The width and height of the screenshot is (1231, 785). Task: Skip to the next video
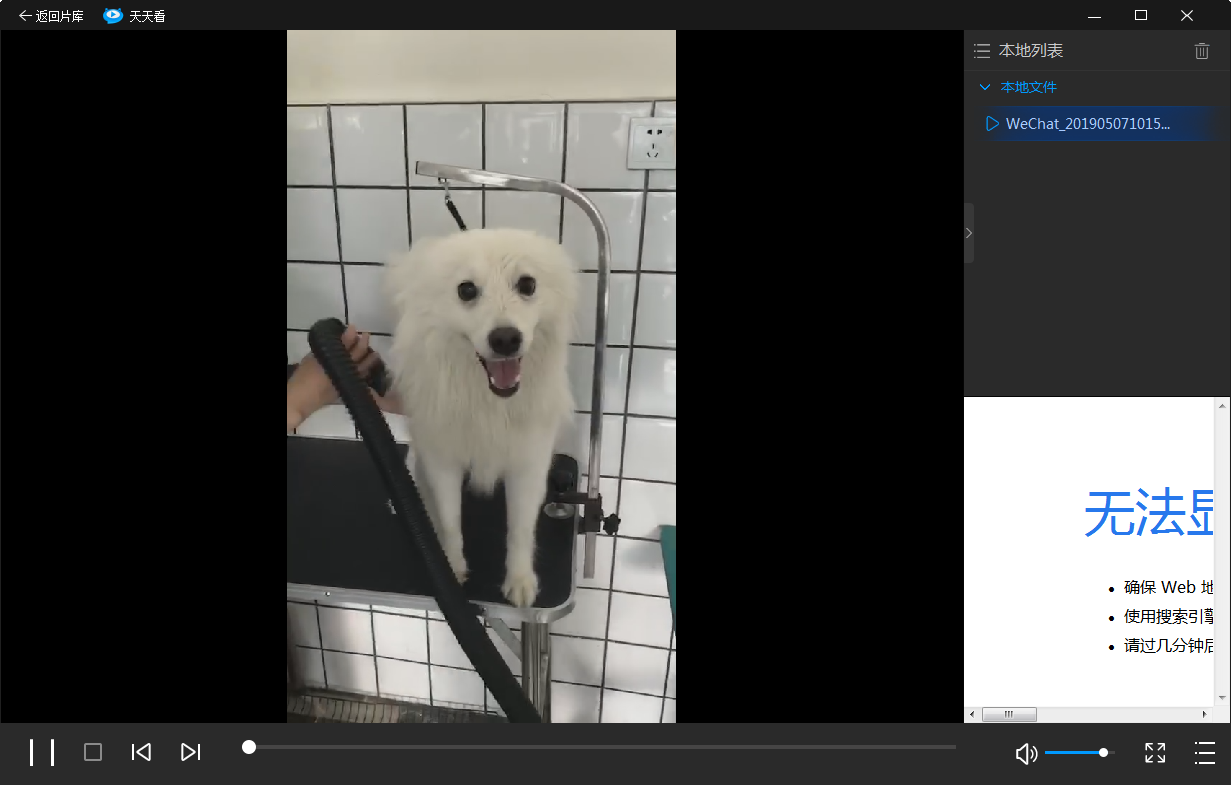(x=190, y=752)
